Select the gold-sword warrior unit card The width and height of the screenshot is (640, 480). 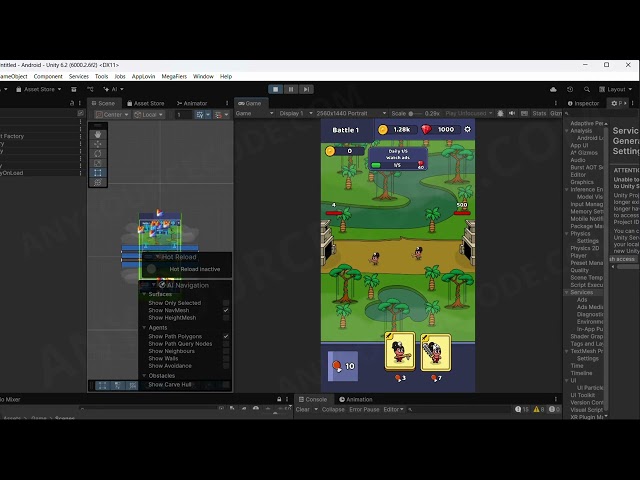[400, 351]
